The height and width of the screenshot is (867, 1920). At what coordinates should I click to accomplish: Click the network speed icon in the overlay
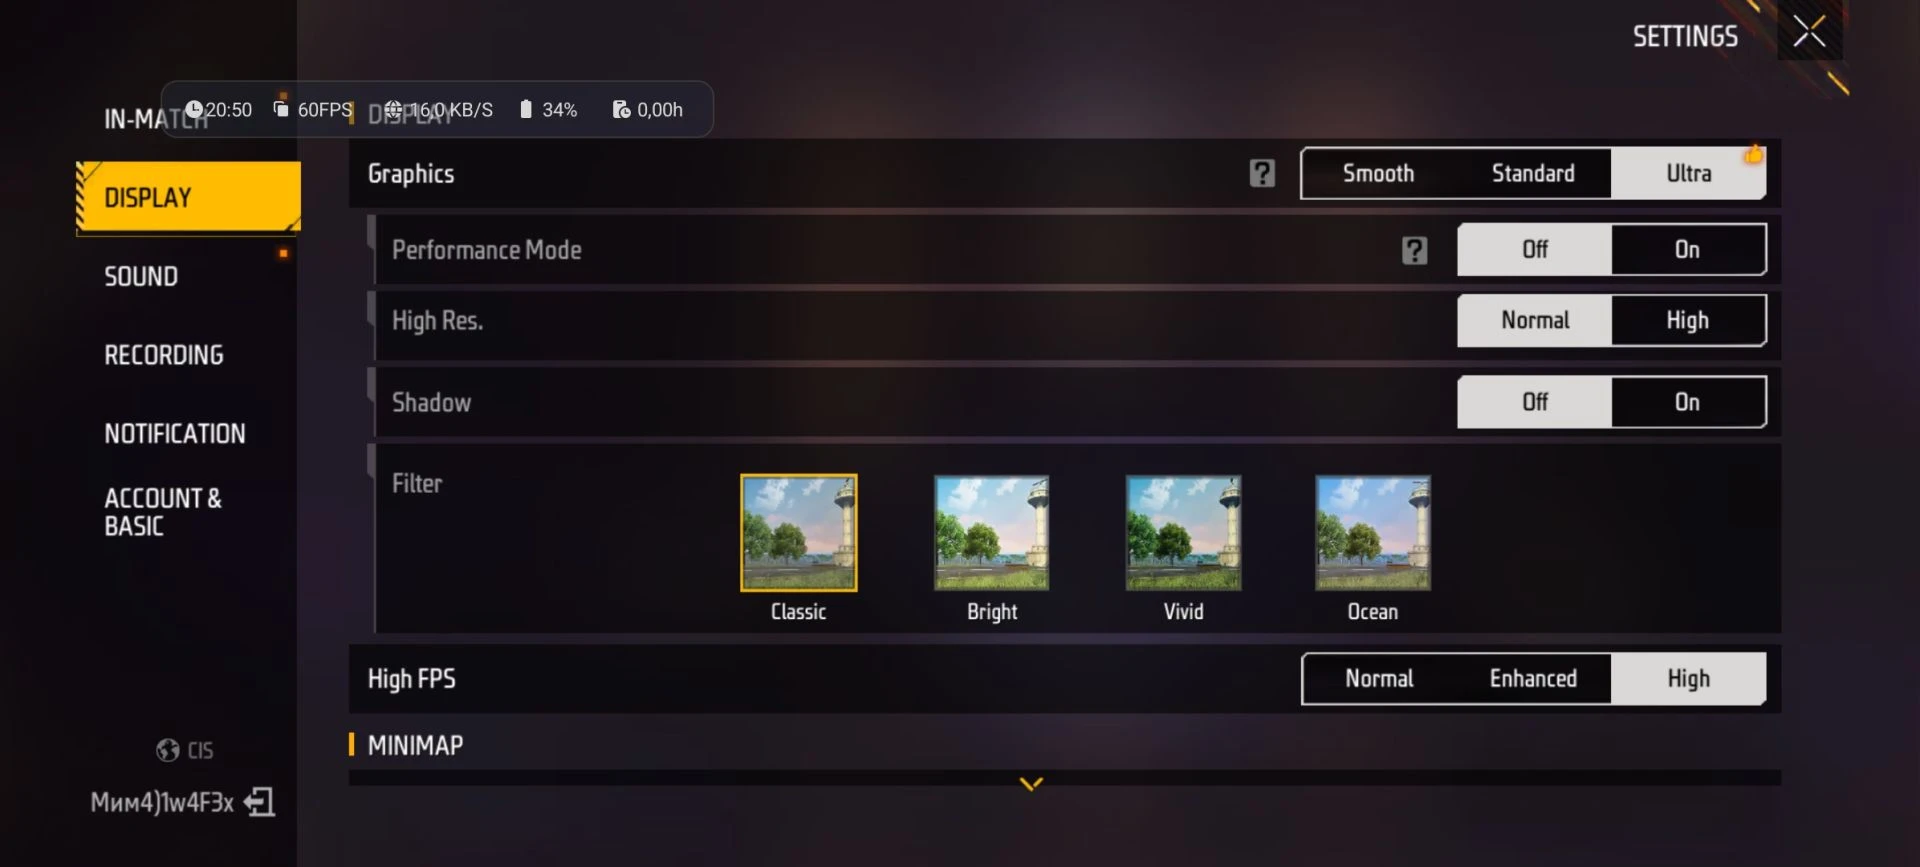[394, 109]
